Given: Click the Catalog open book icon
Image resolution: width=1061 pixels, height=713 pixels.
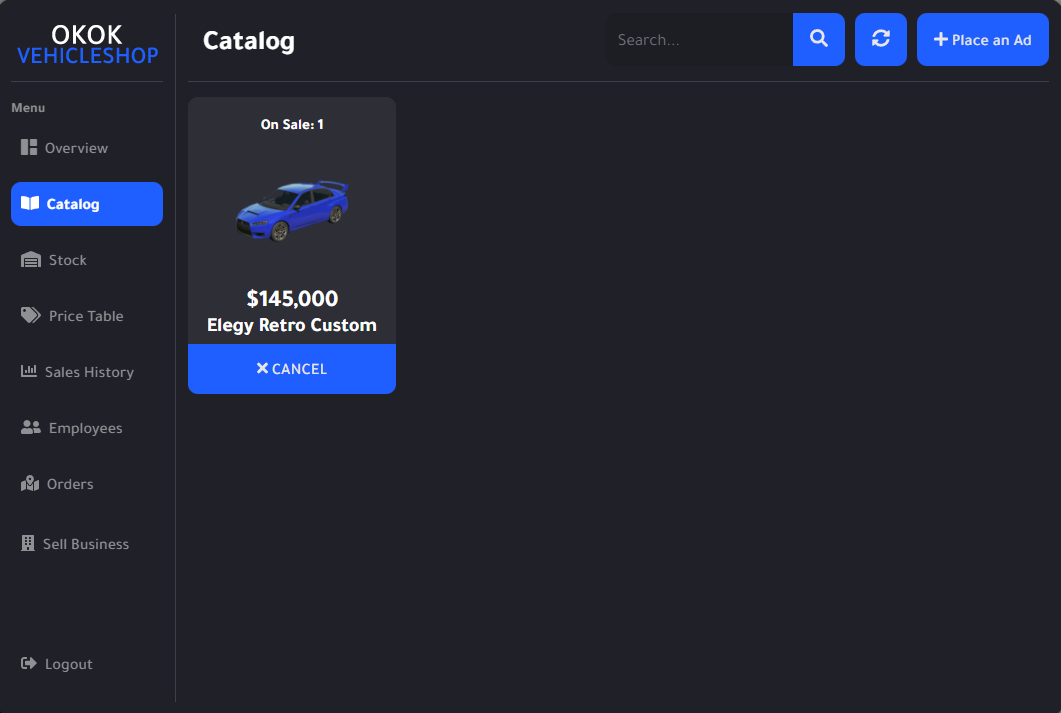Looking at the screenshot, I should (x=30, y=204).
